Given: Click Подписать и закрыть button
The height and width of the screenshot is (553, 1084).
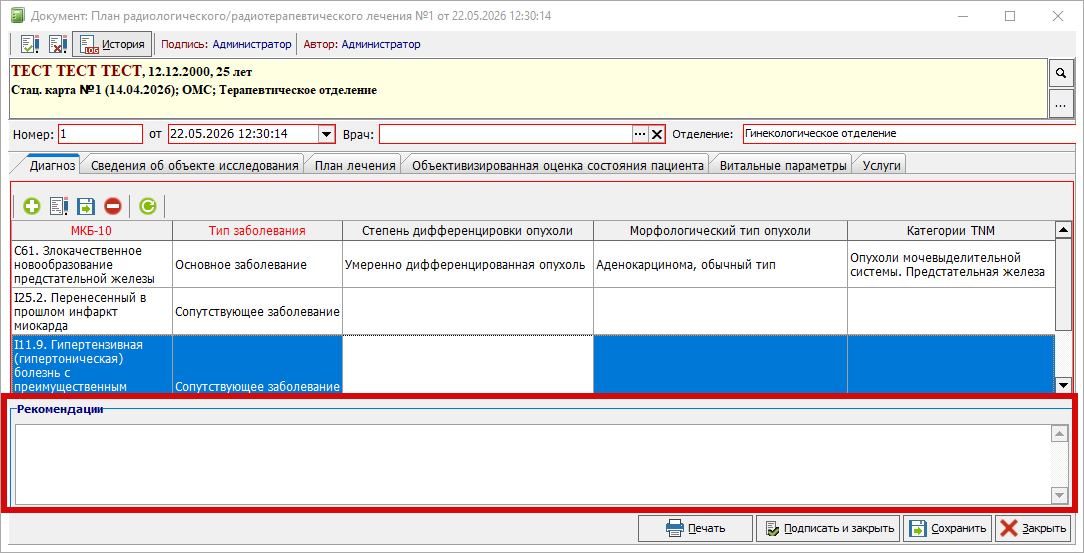Looking at the screenshot, I should pos(830,529).
